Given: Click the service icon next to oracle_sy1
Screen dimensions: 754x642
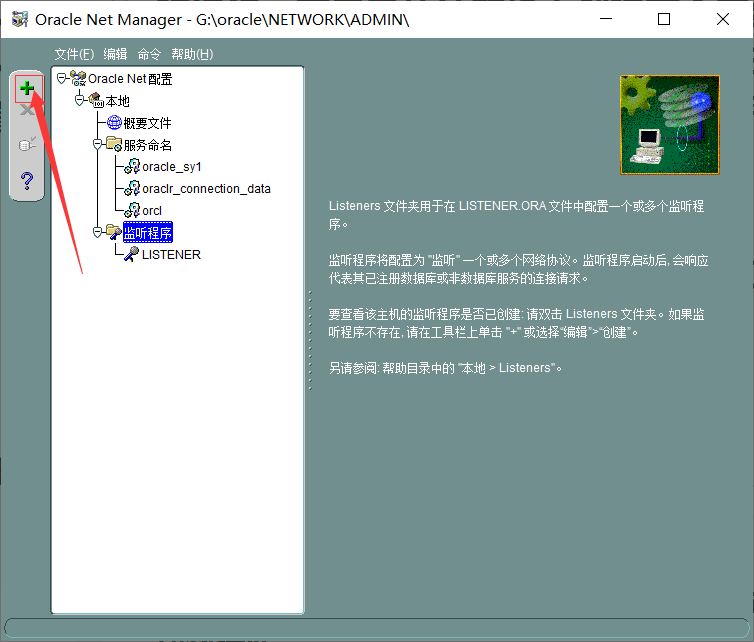Looking at the screenshot, I should point(132,166).
